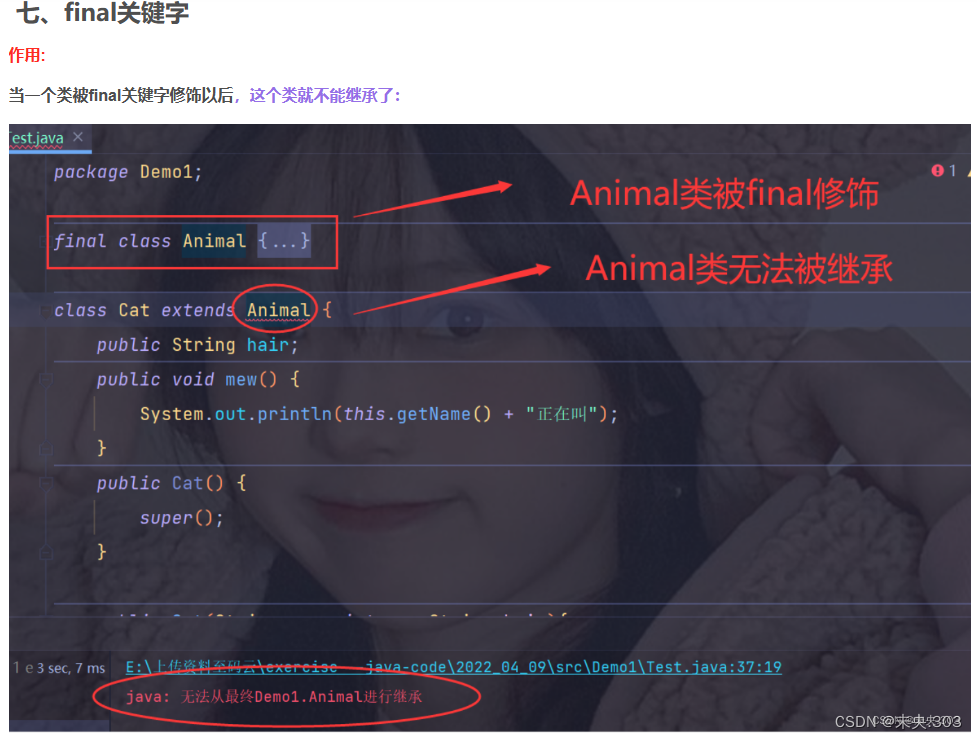
Task: Open the Test.java:37:19 file path link
Action: [x=453, y=667]
